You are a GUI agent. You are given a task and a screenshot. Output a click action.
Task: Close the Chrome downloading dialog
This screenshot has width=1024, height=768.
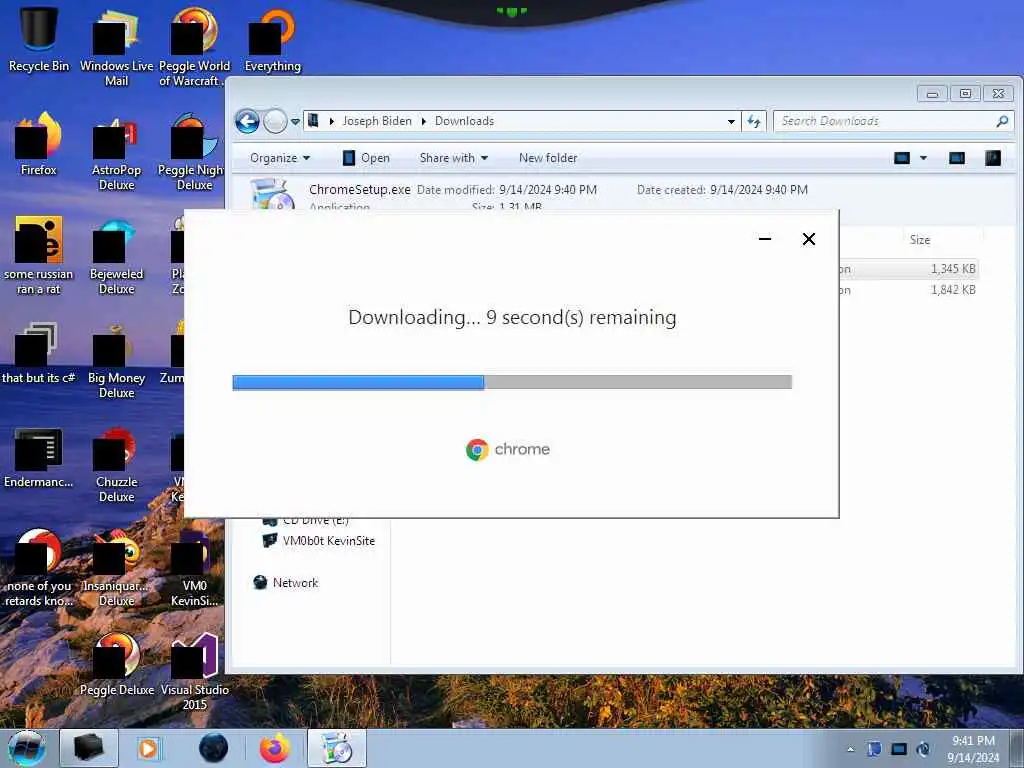[808, 239]
